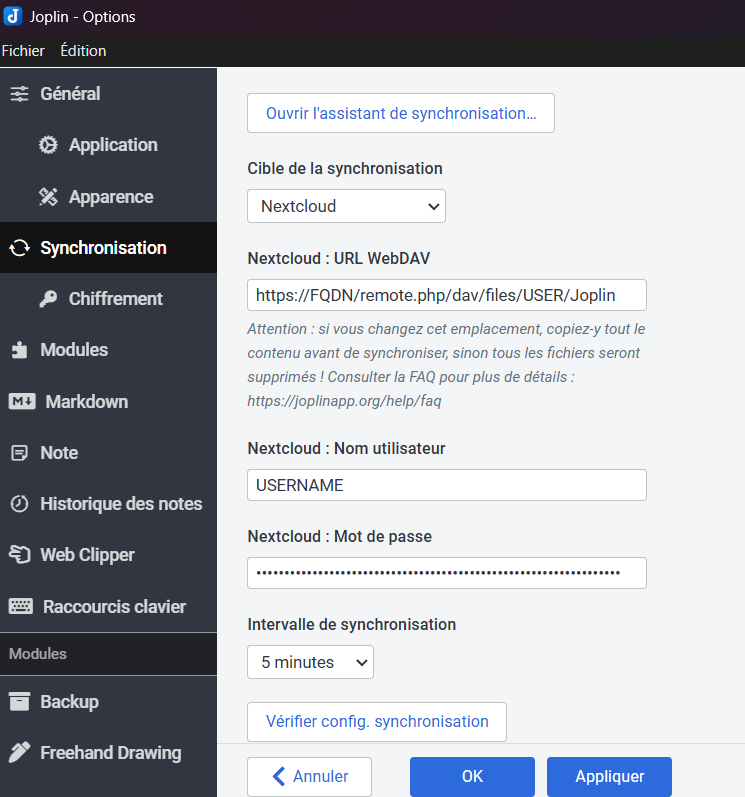Show Web Clipper settings
The width and height of the screenshot is (745, 797).
[x=108, y=555]
